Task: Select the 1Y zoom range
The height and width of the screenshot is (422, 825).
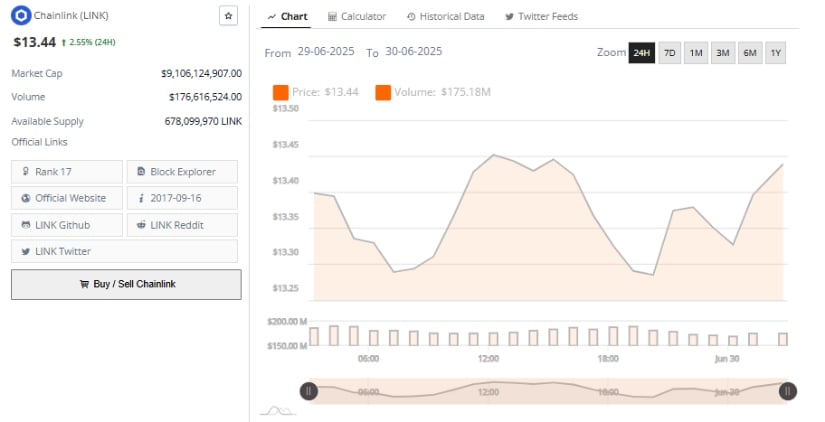Action: click(776, 53)
